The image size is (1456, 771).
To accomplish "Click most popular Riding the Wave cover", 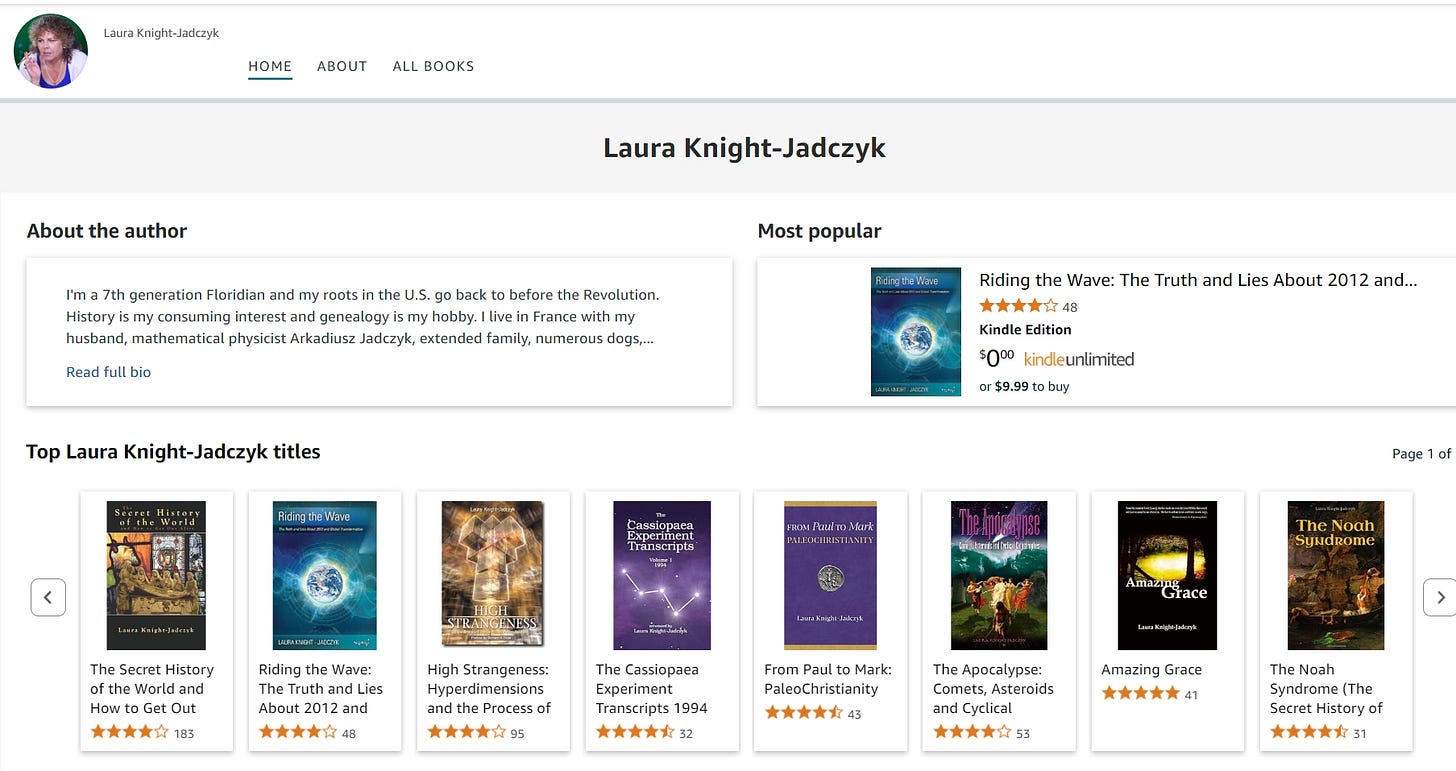I will point(916,331).
